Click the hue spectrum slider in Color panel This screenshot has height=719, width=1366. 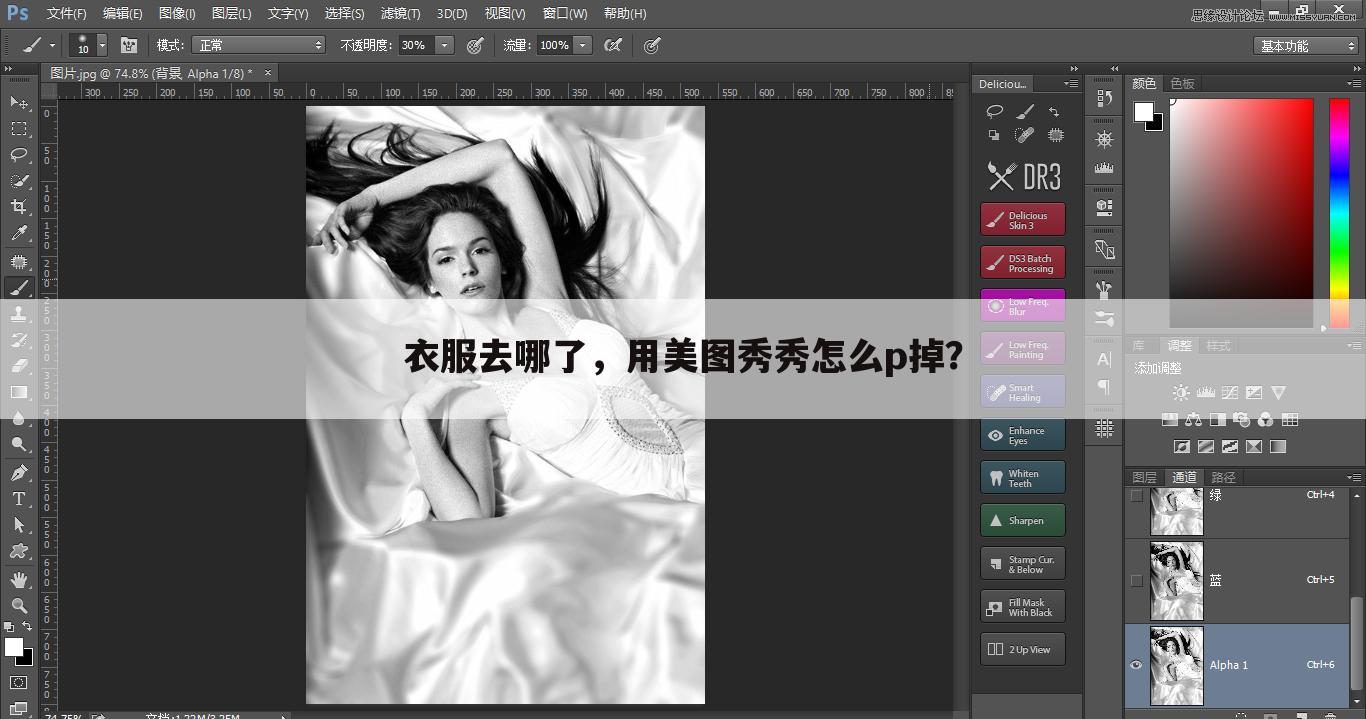point(1339,213)
